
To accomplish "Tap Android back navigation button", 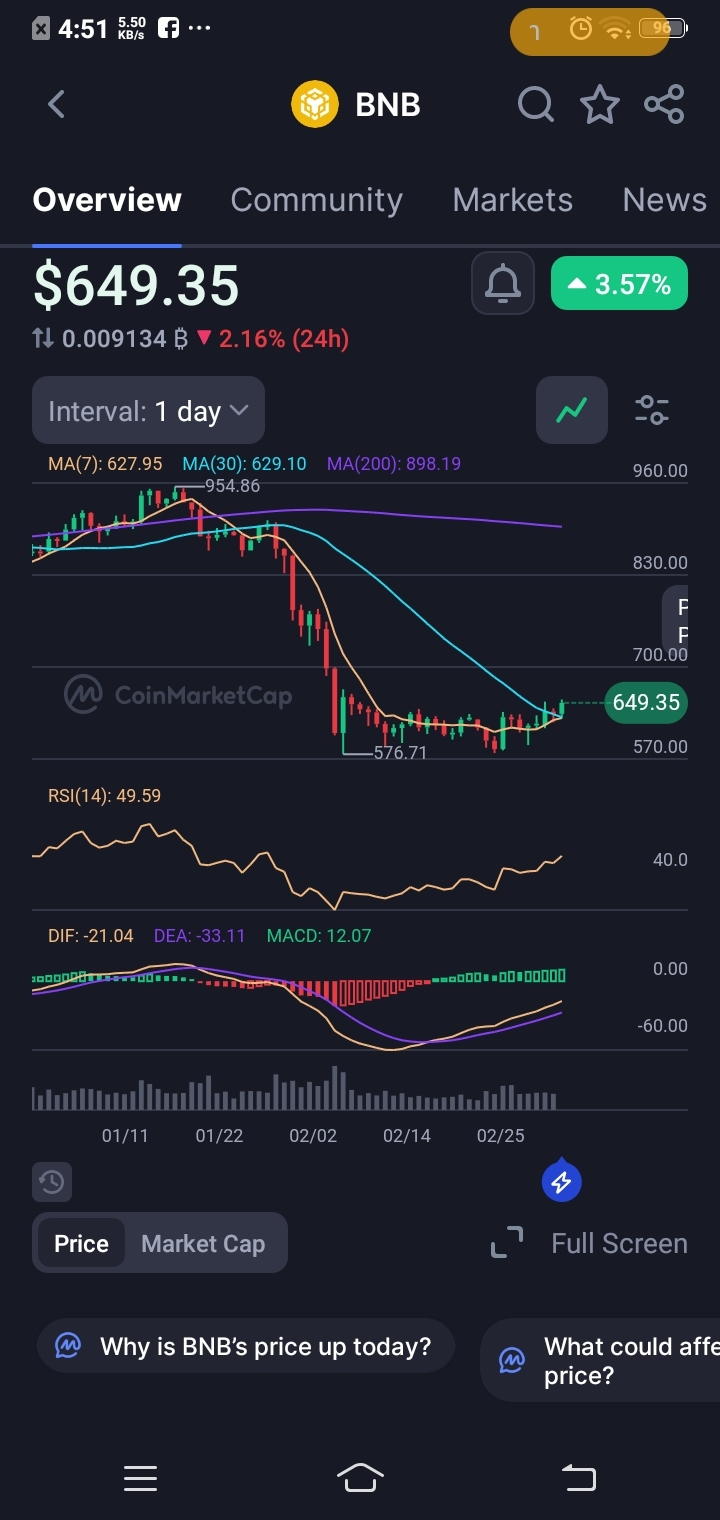I will [x=579, y=1478].
